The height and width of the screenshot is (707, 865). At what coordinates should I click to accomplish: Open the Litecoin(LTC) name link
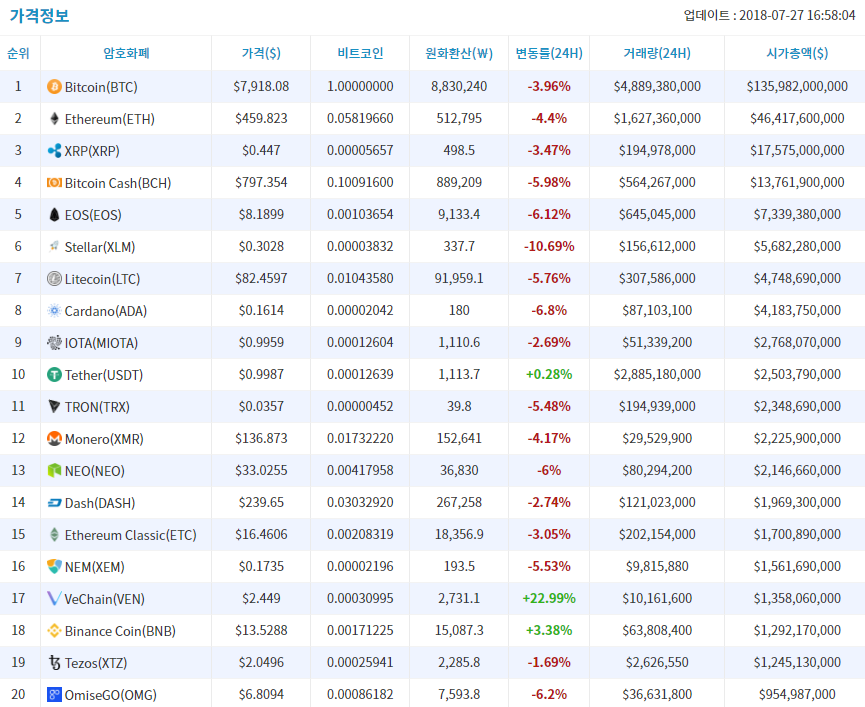[103, 279]
